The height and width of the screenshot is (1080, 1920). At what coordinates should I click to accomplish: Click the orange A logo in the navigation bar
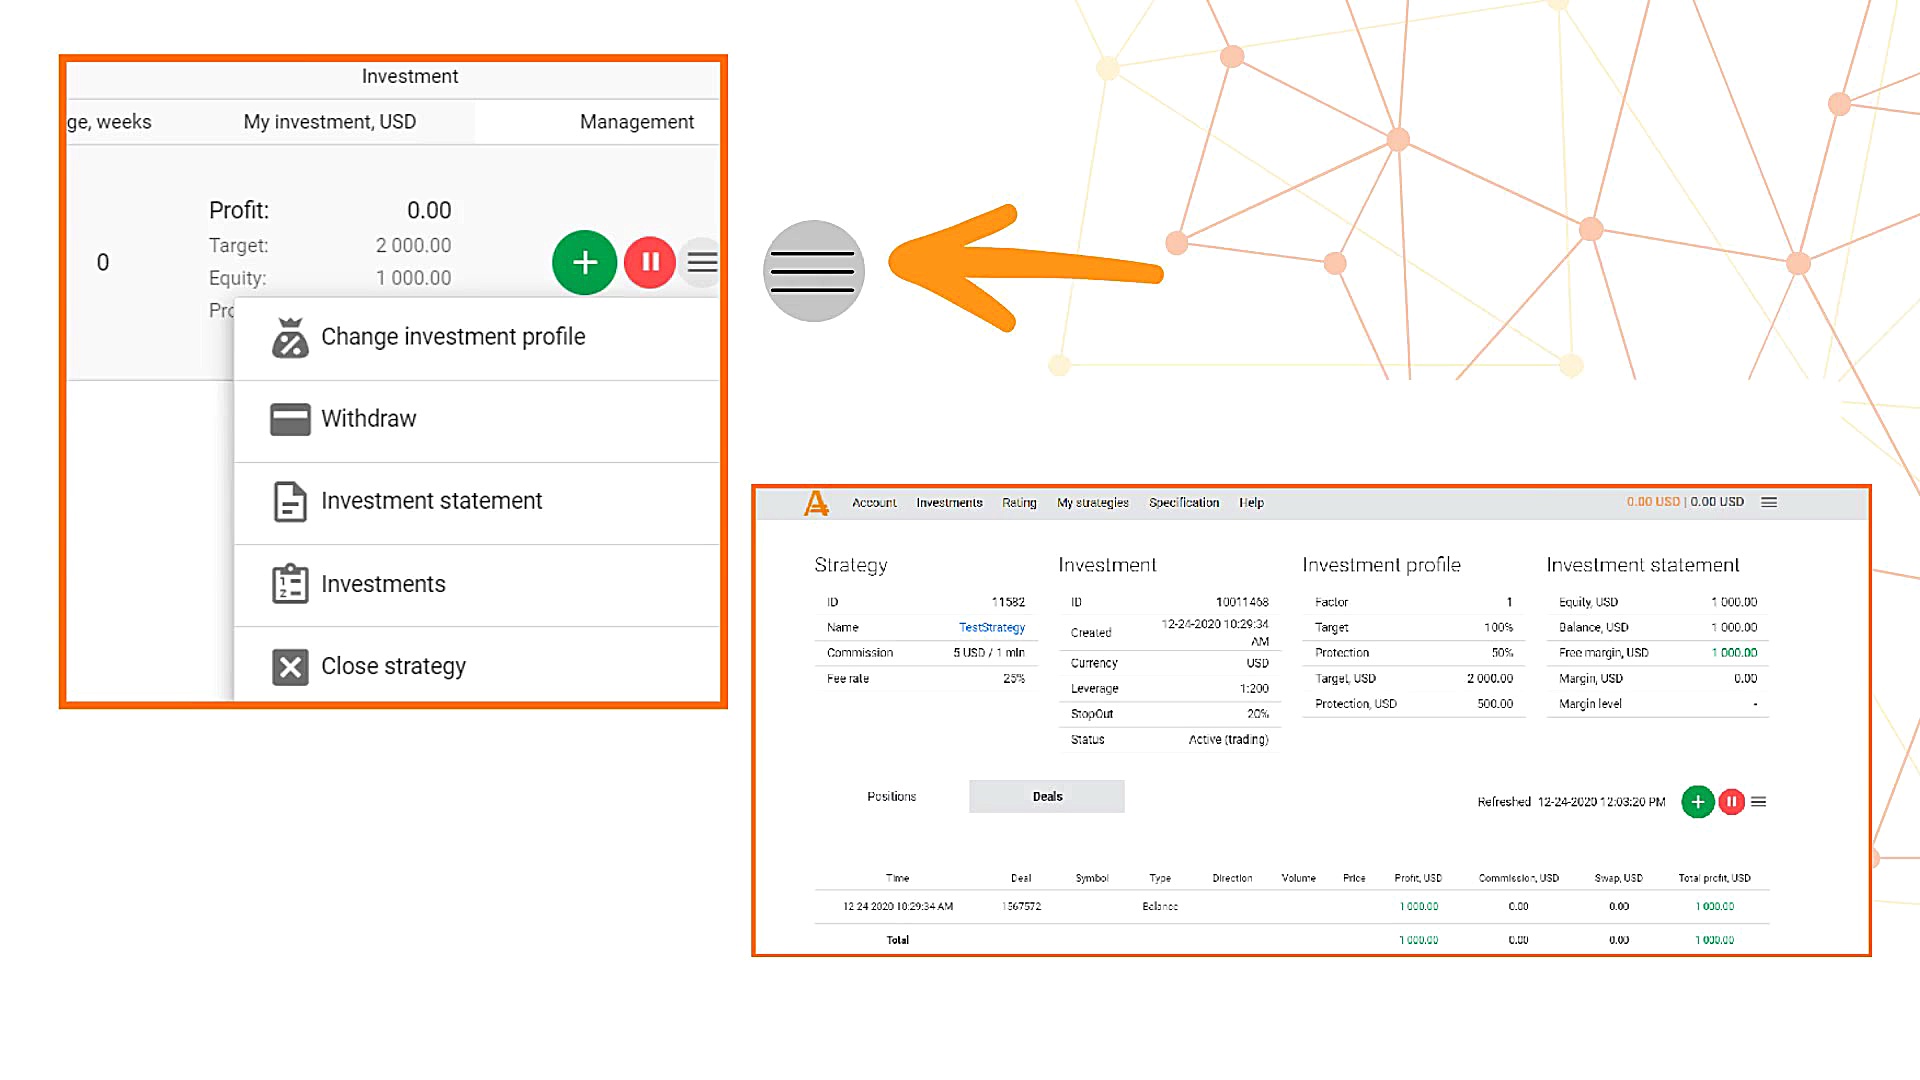816,503
